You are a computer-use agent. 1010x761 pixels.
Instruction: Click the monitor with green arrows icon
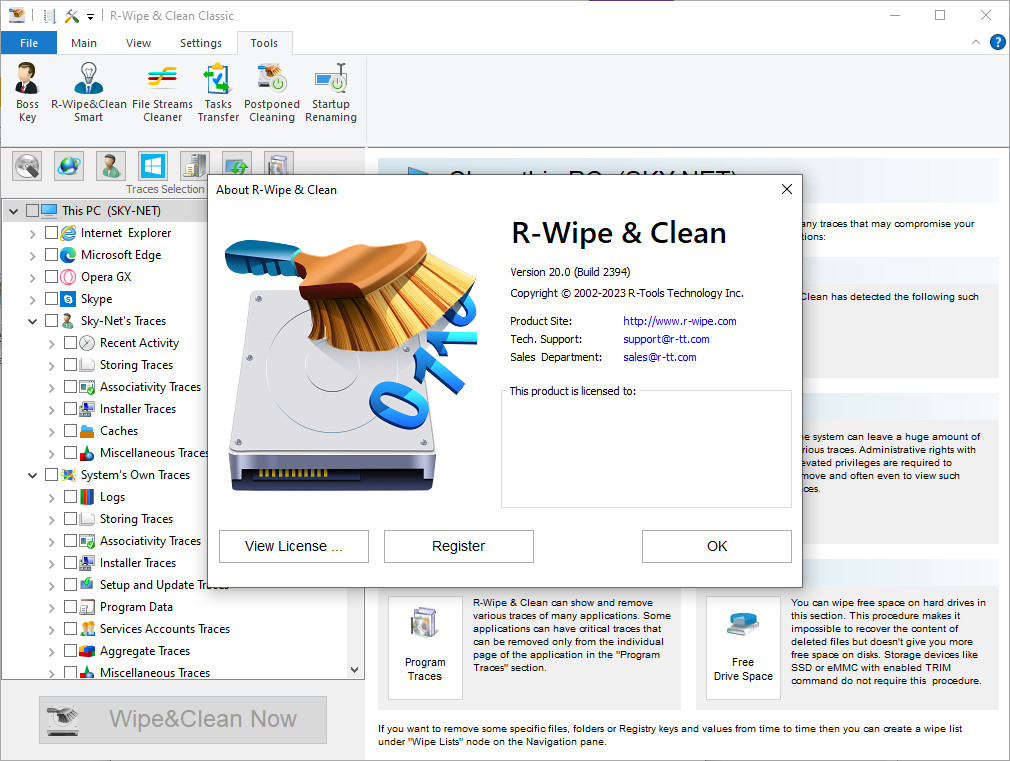click(236, 163)
